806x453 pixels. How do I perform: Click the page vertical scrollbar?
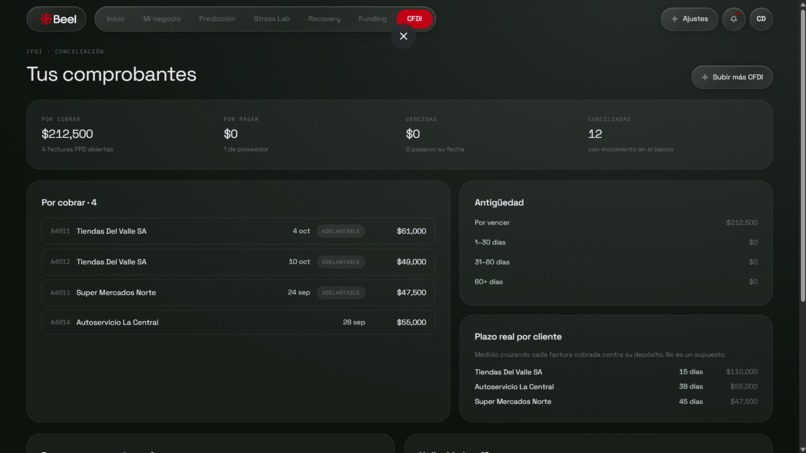click(x=802, y=155)
